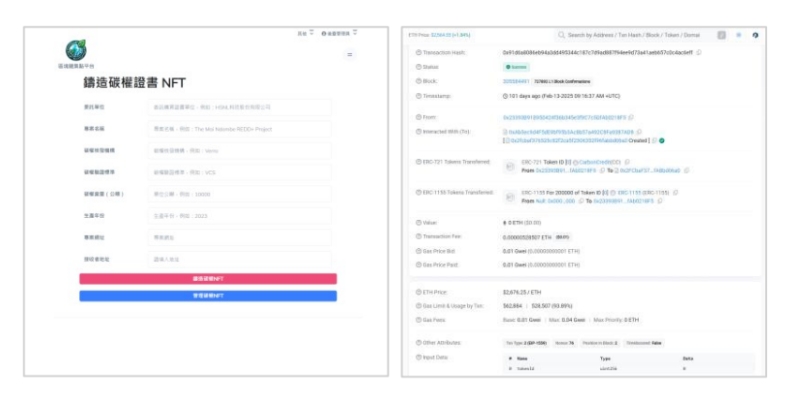Click the search magnifier icon in the explorer
The height and width of the screenshot is (403, 800).
tap(561, 35)
